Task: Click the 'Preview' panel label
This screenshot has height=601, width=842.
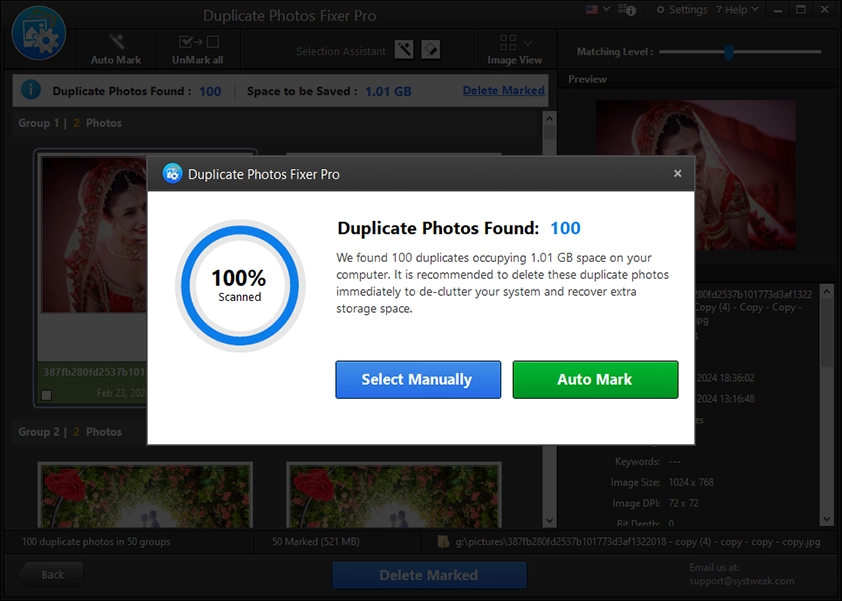Action: tap(587, 79)
